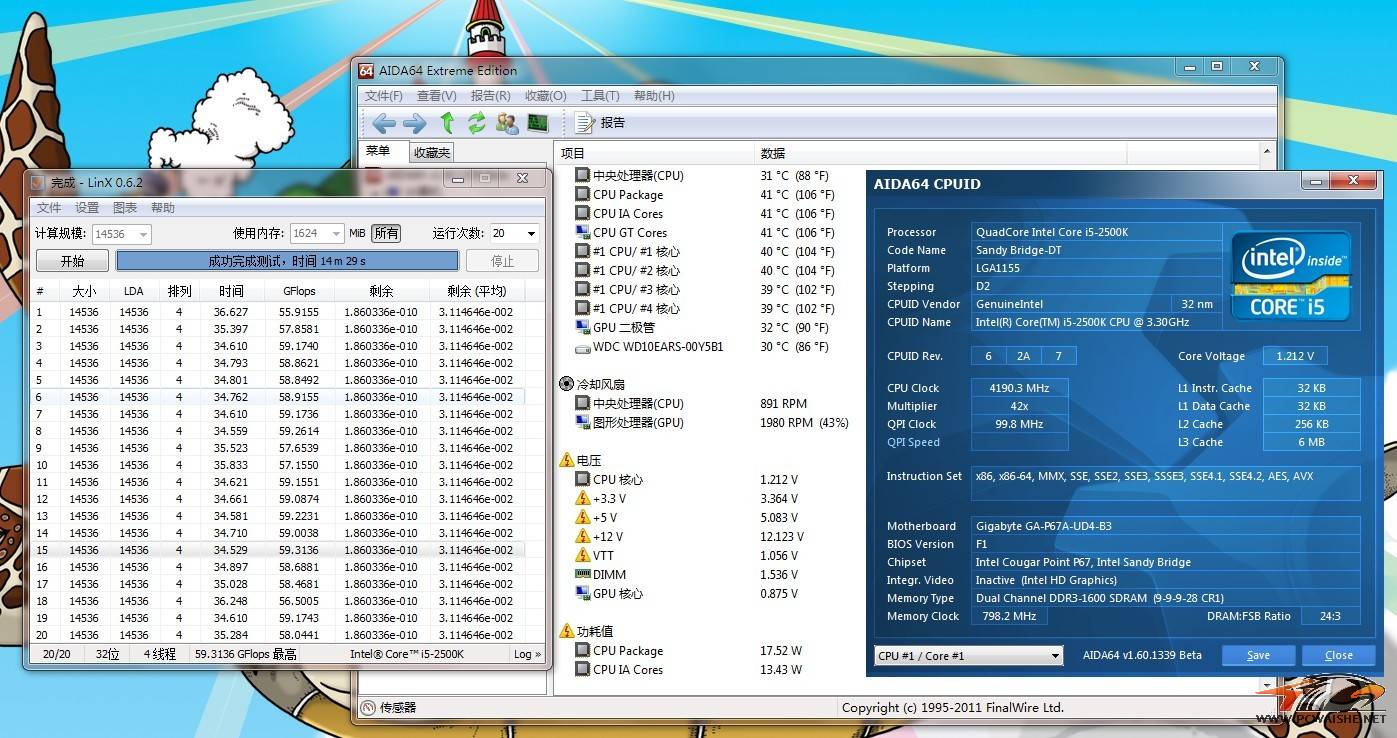Open the 工具(T) menu in AIDA64
Screen dimensions: 1397x738
pyautogui.click(x=600, y=96)
